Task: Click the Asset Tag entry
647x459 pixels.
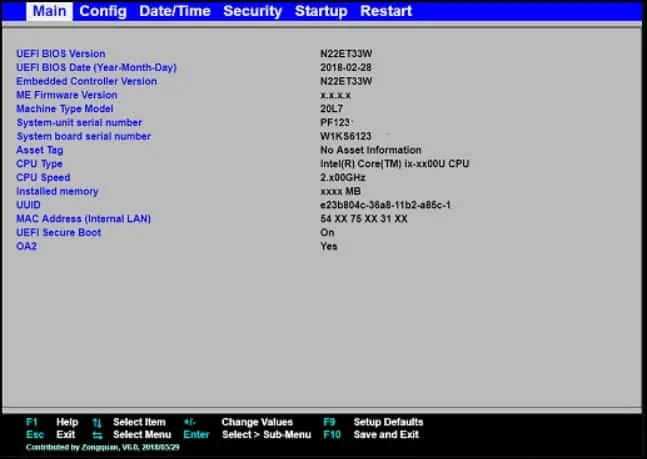Action: point(40,150)
